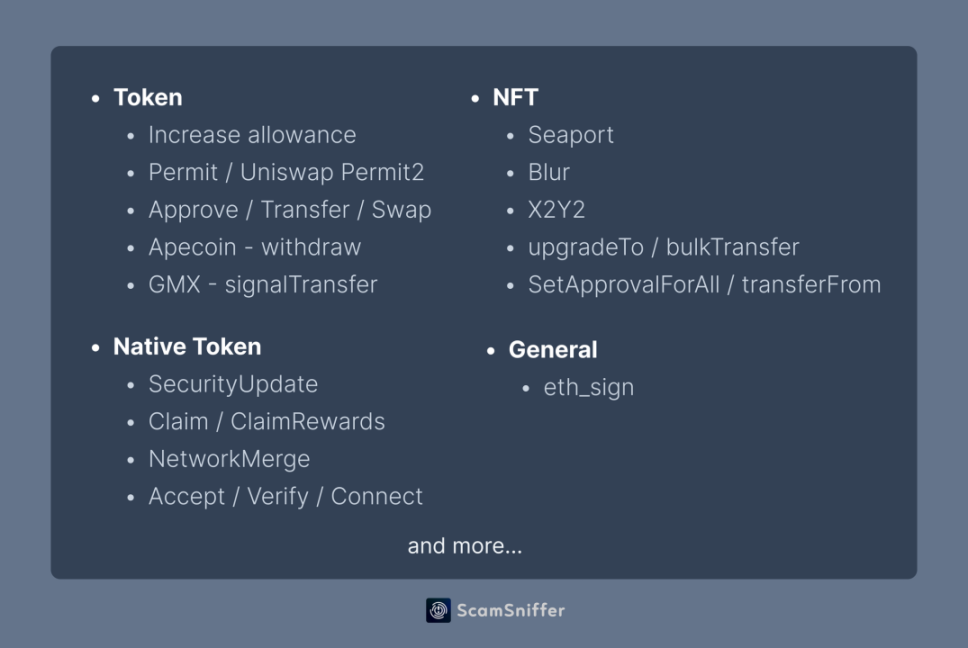The height and width of the screenshot is (648, 968).
Task: Click the NFT heading
Action: (x=515, y=97)
